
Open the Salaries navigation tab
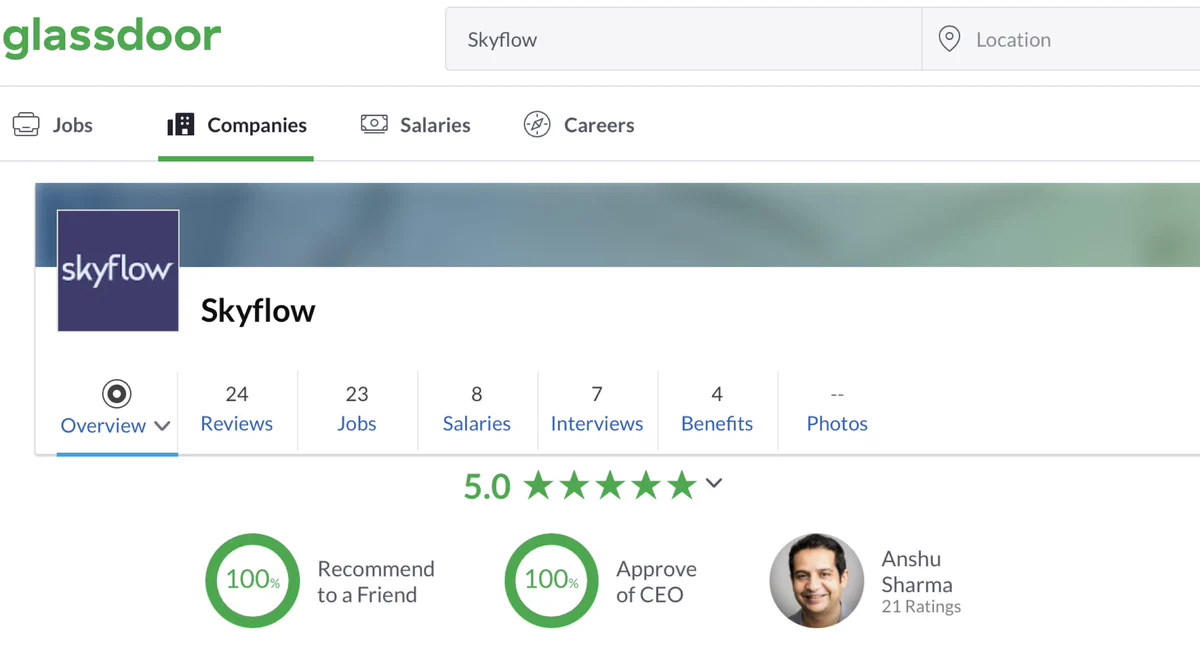tap(415, 125)
